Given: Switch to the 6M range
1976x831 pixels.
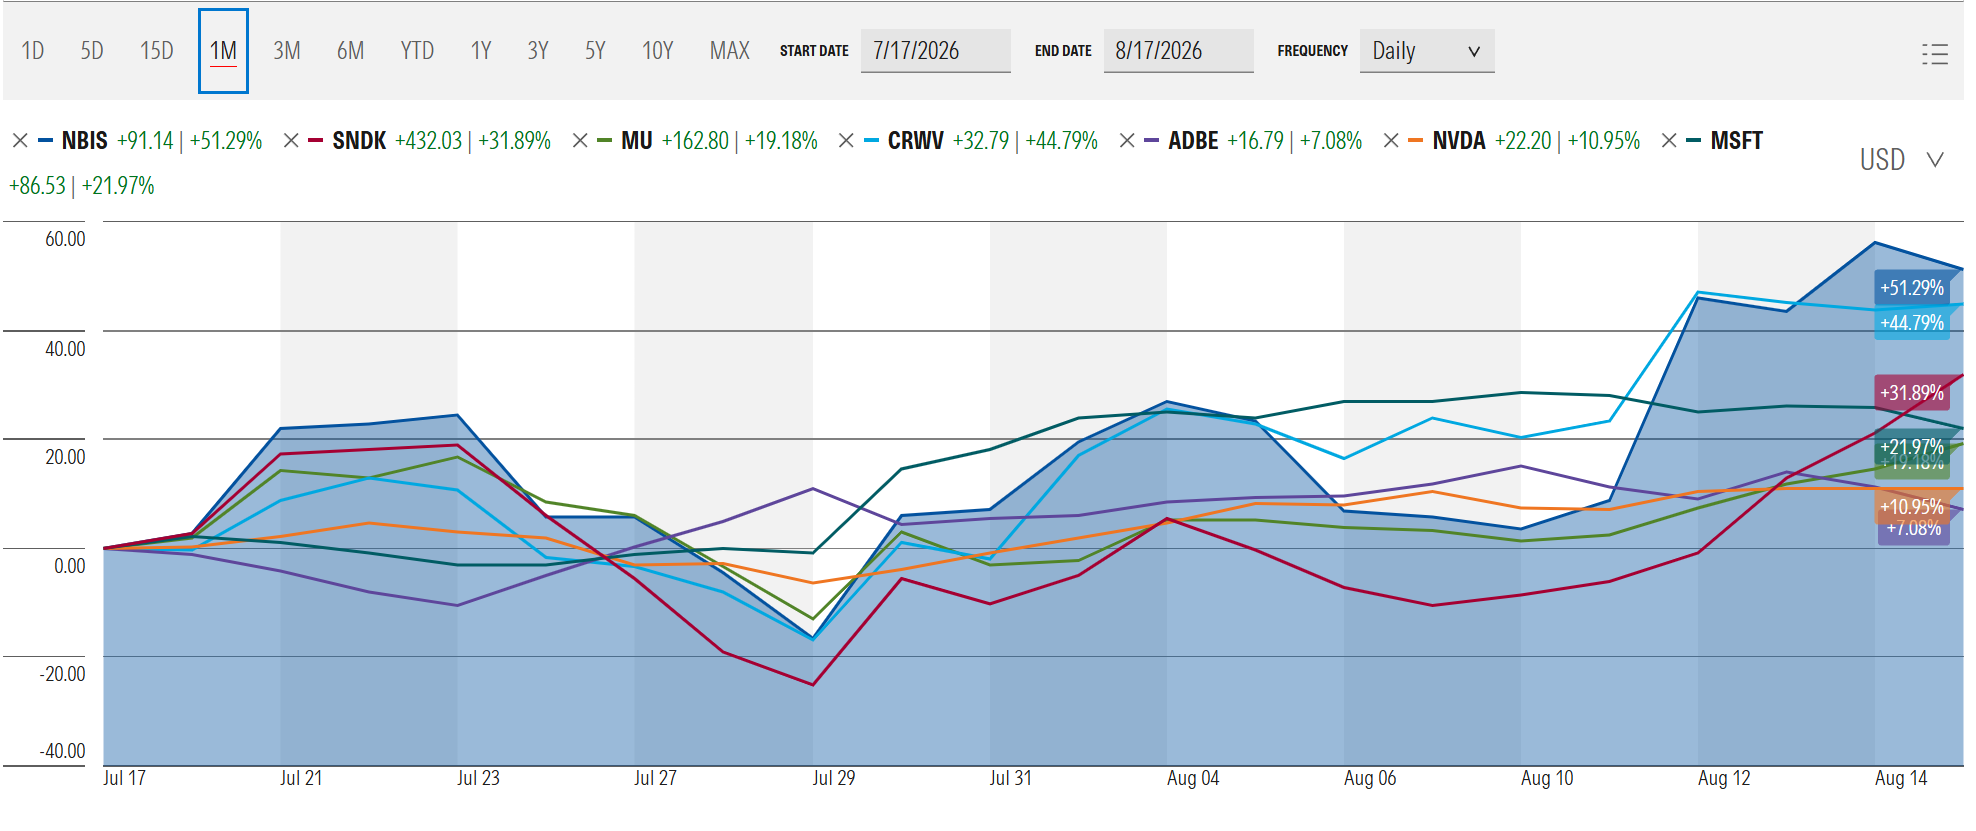Looking at the screenshot, I should [350, 51].
